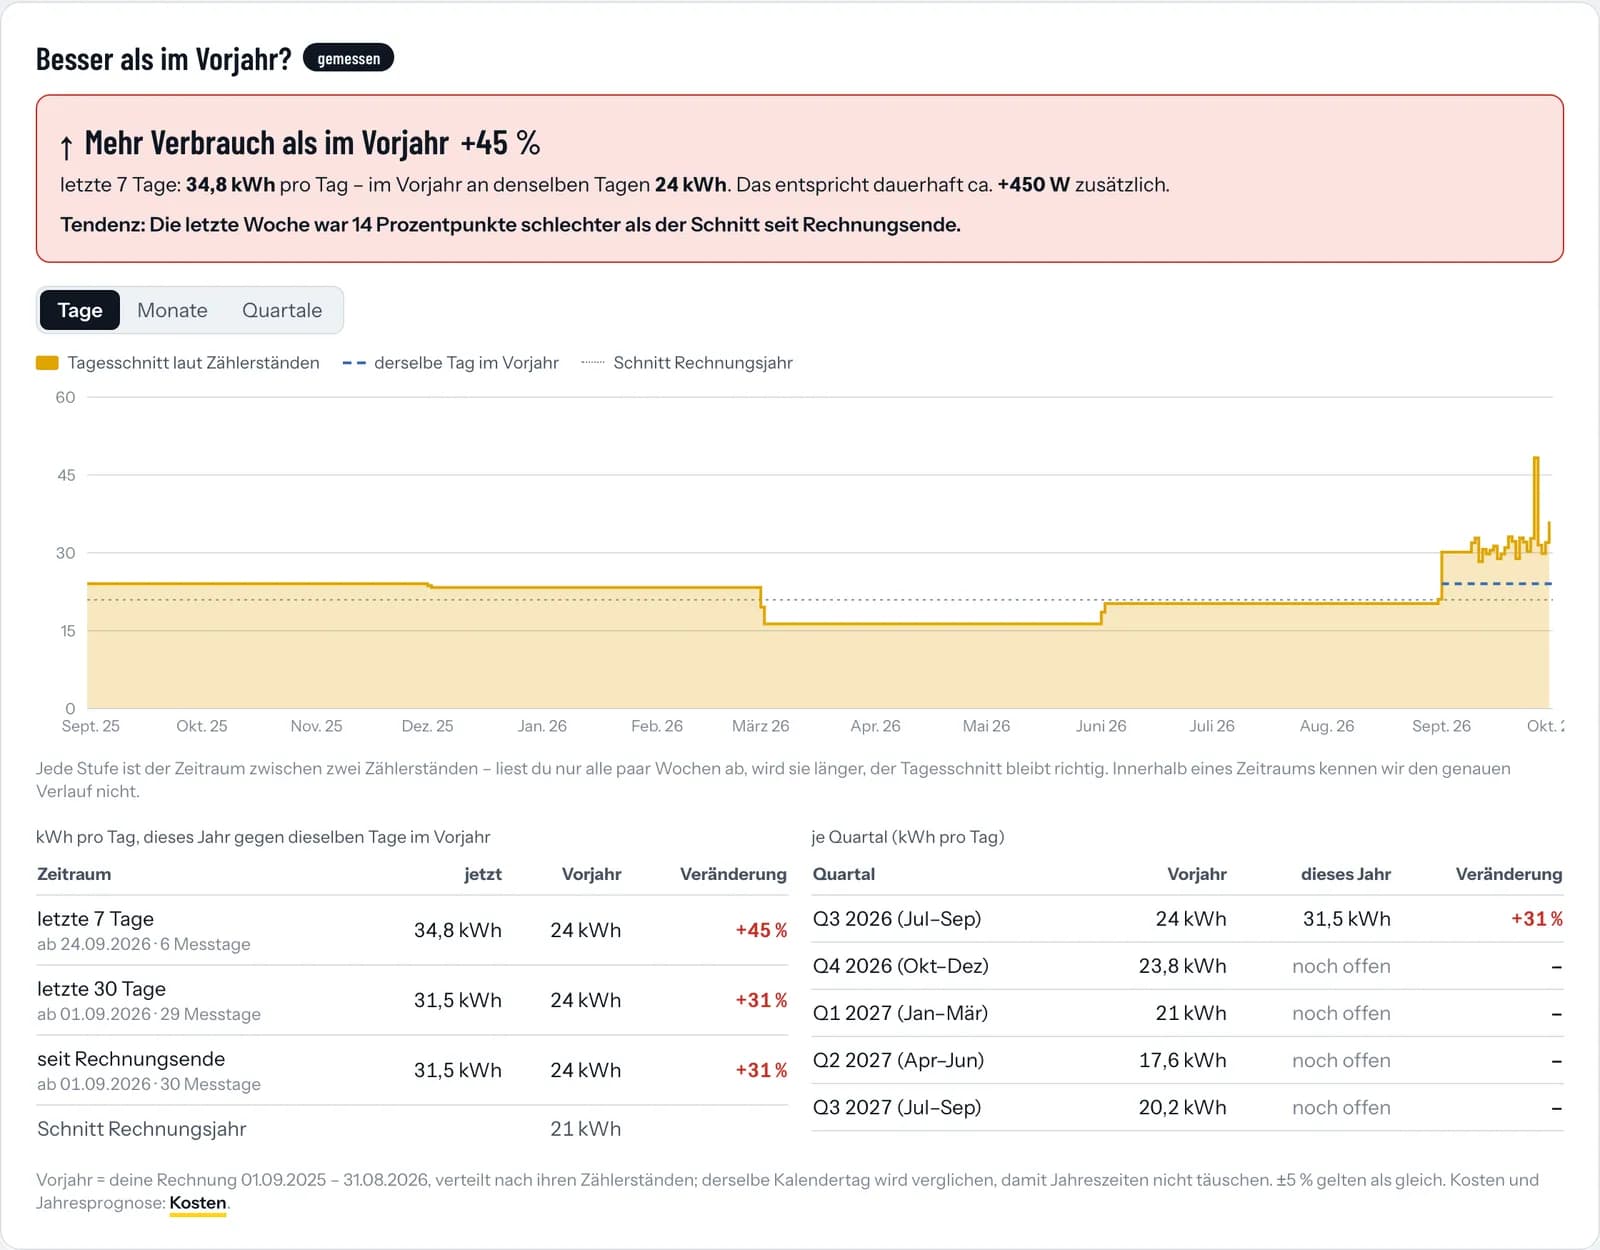This screenshot has height=1250, width=1600.
Task: Switch to the Tage view tab
Action: [x=80, y=310]
